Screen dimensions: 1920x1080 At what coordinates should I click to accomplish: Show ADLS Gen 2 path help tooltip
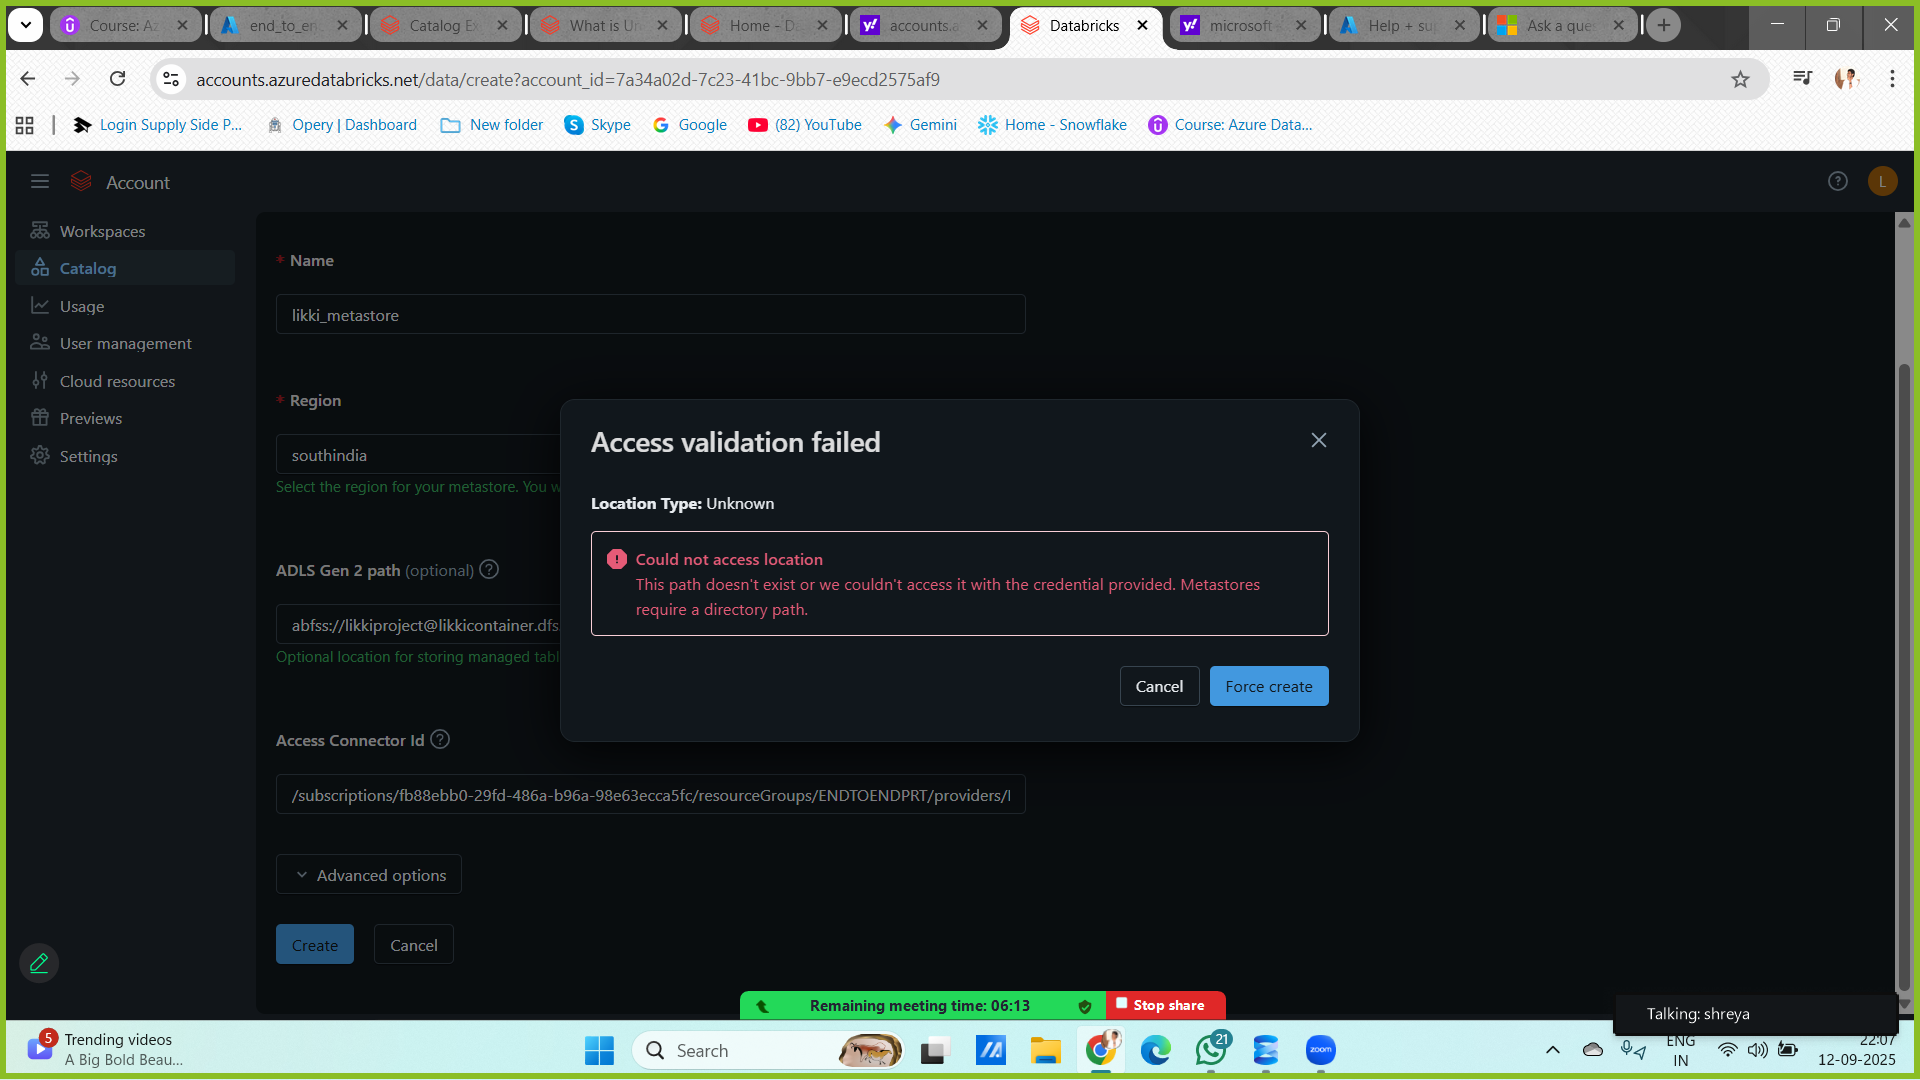[489, 569]
